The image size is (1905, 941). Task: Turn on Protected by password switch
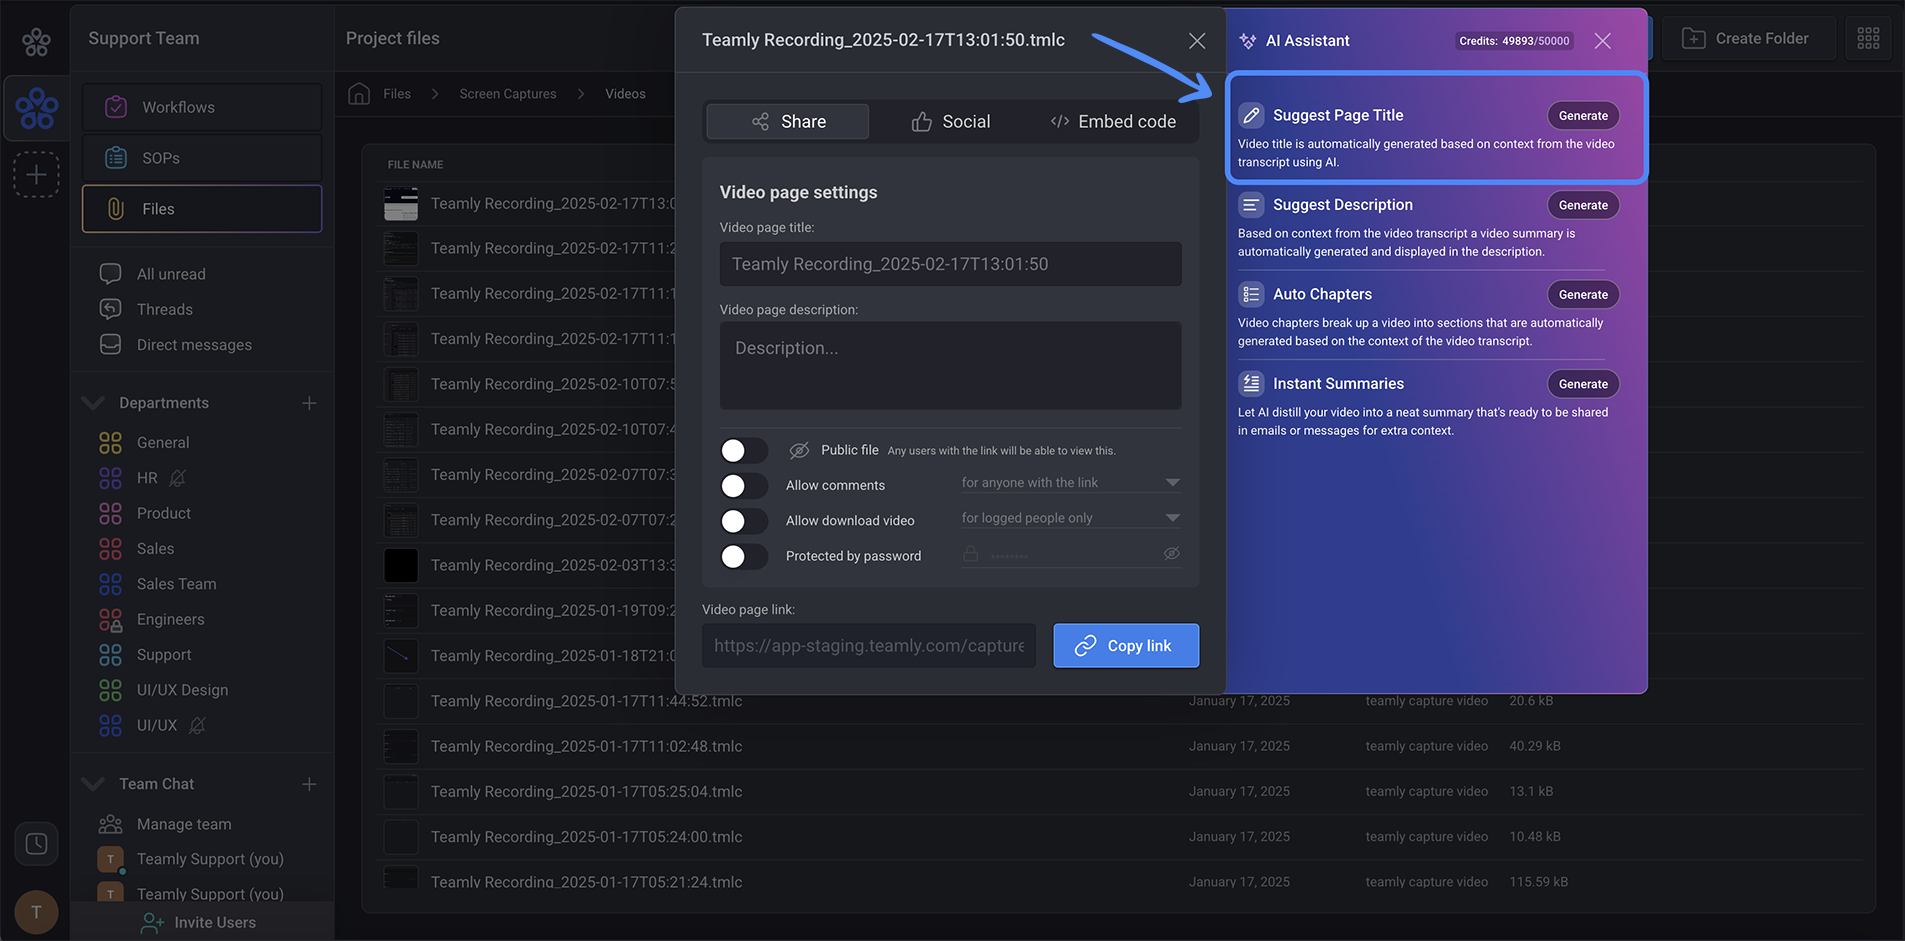[744, 556]
